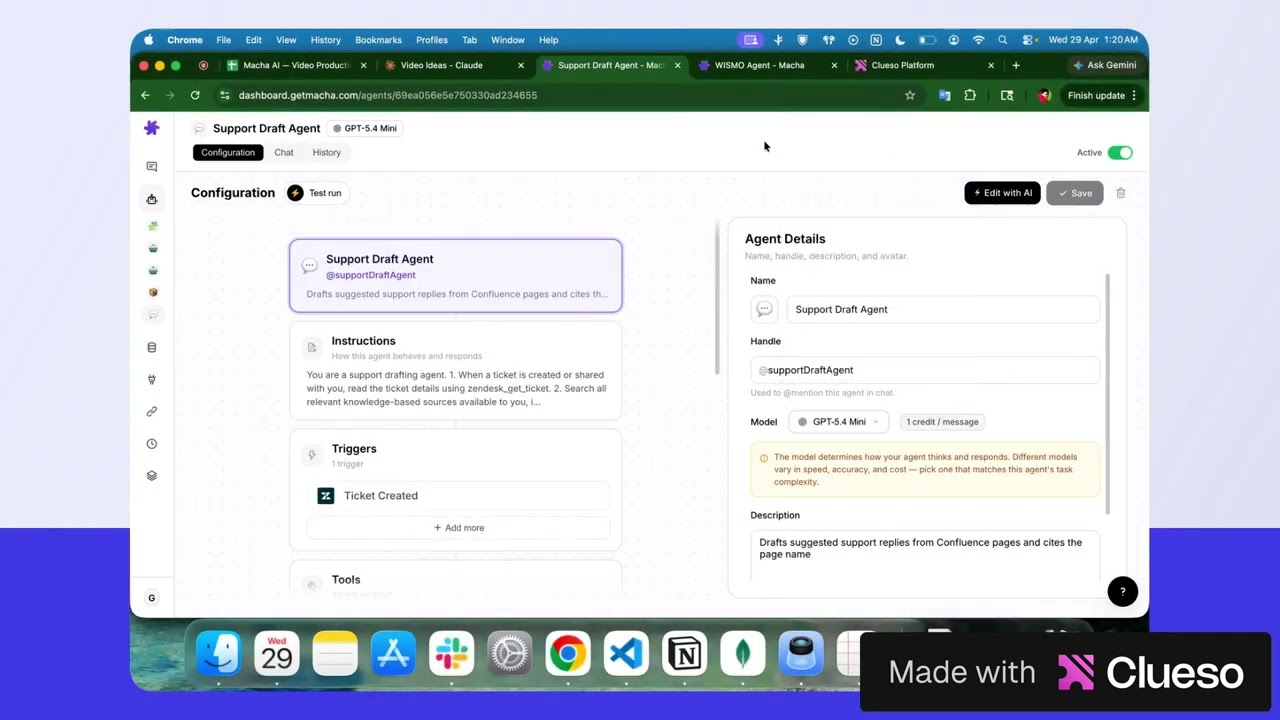Click the Test run button
The width and height of the screenshot is (1280, 720).
[316, 193]
